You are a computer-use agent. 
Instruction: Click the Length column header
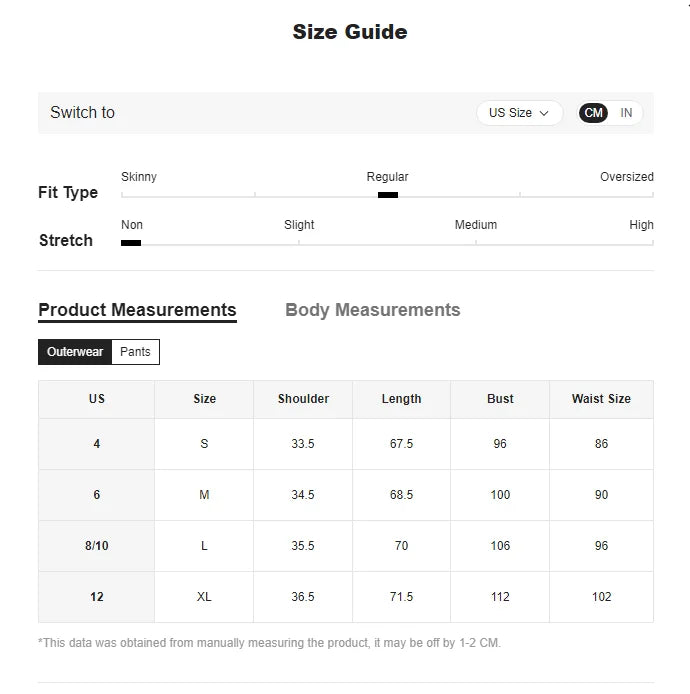point(401,399)
